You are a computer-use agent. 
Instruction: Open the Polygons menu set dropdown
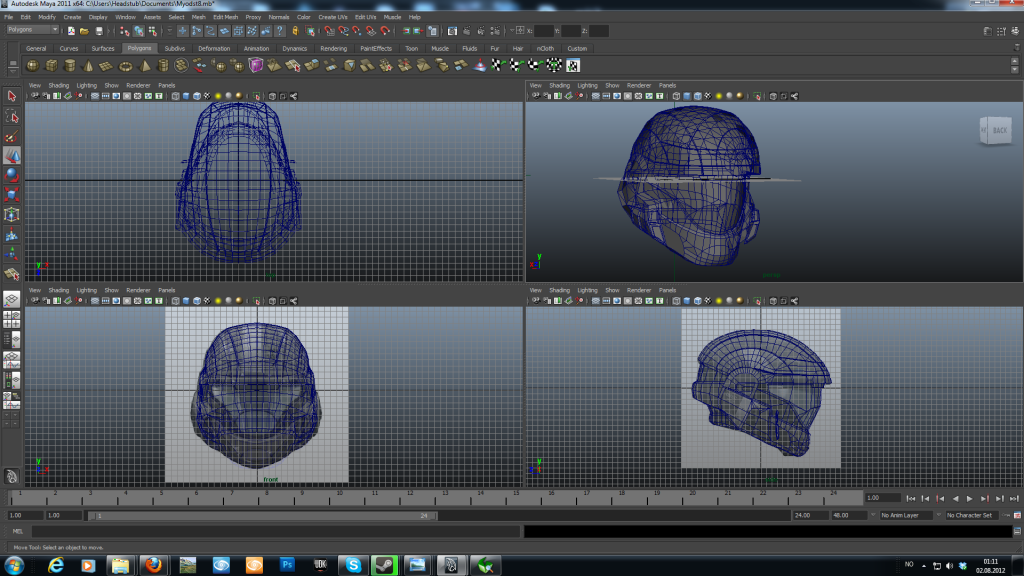click(x=33, y=30)
